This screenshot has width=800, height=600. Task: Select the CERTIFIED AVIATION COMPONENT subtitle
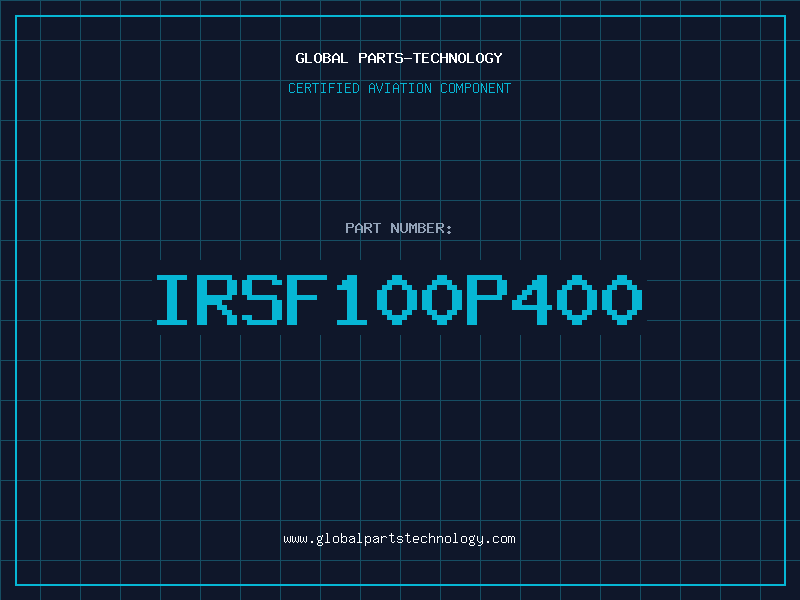coord(399,88)
